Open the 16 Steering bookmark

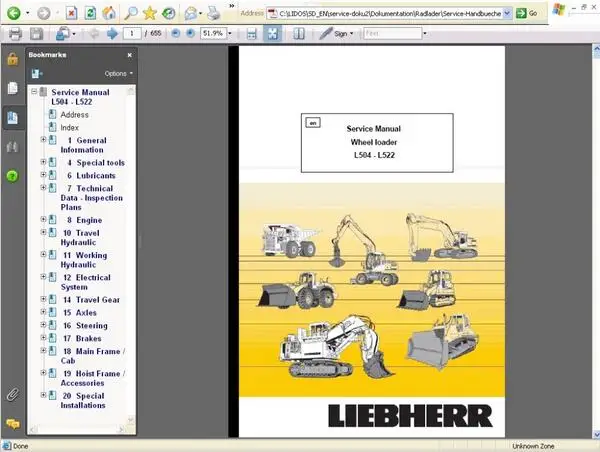tap(85, 326)
